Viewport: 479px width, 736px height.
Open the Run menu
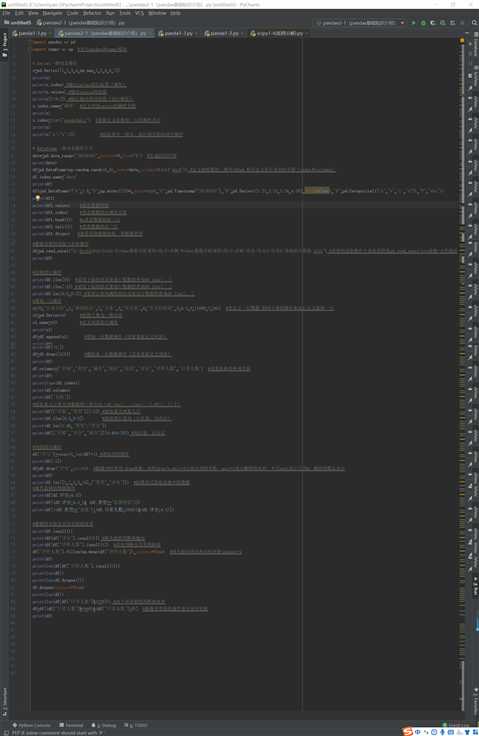click(x=110, y=13)
